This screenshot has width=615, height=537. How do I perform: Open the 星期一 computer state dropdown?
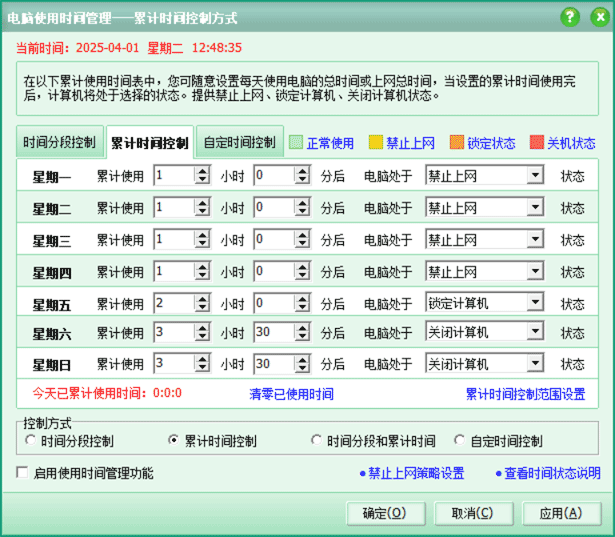coord(535,177)
